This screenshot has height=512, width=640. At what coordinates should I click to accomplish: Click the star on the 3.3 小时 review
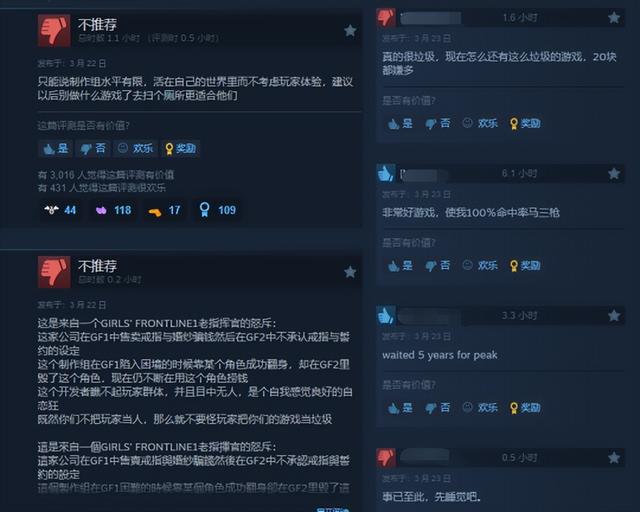point(614,316)
